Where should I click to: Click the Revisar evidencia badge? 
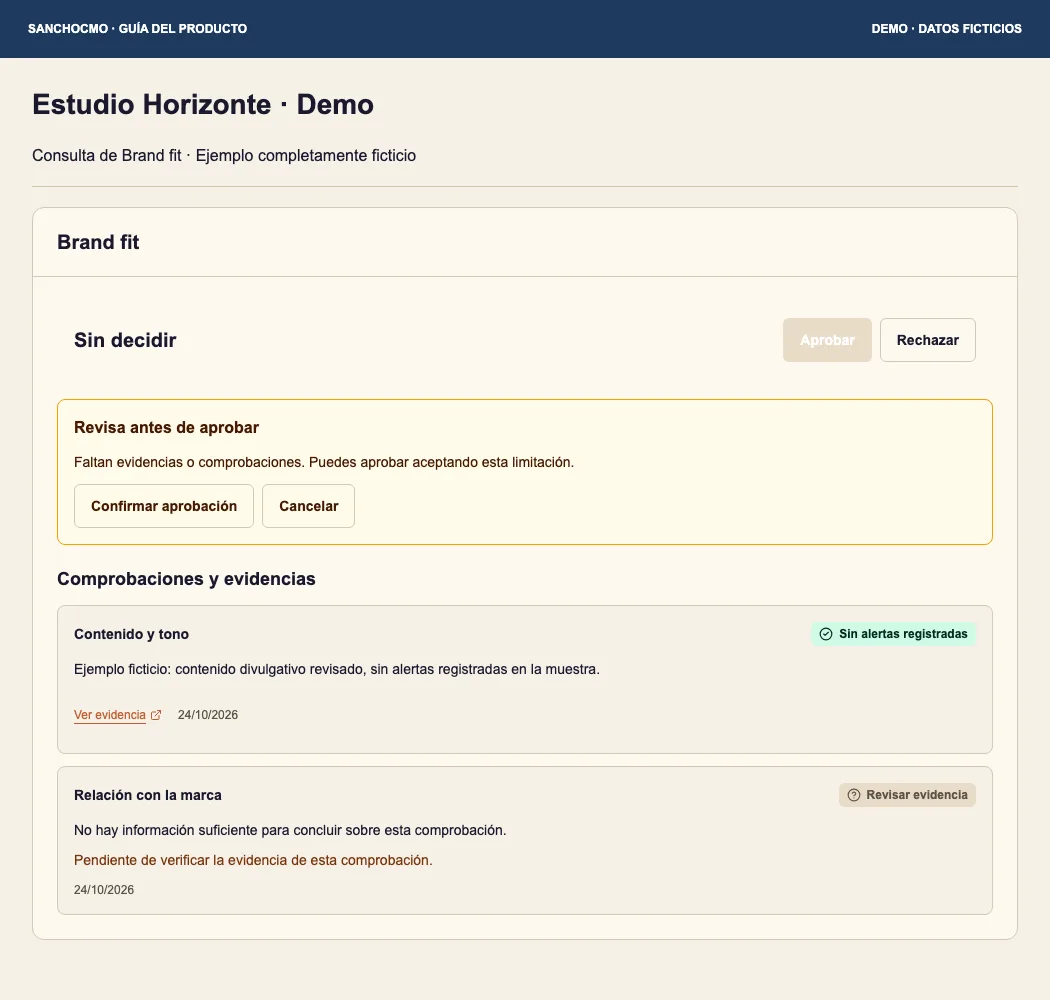(x=907, y=795)
